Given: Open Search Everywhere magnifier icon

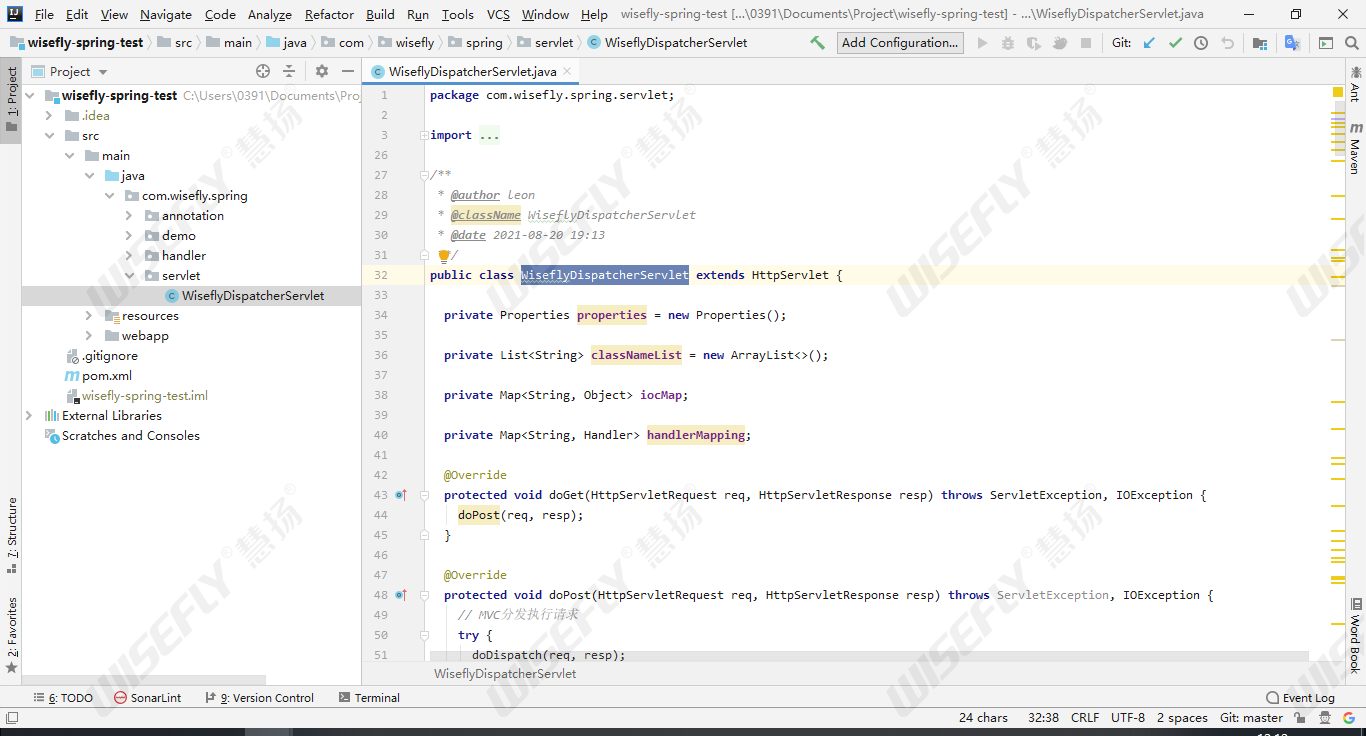Looking at the screenshot, I should (1352, 43).
